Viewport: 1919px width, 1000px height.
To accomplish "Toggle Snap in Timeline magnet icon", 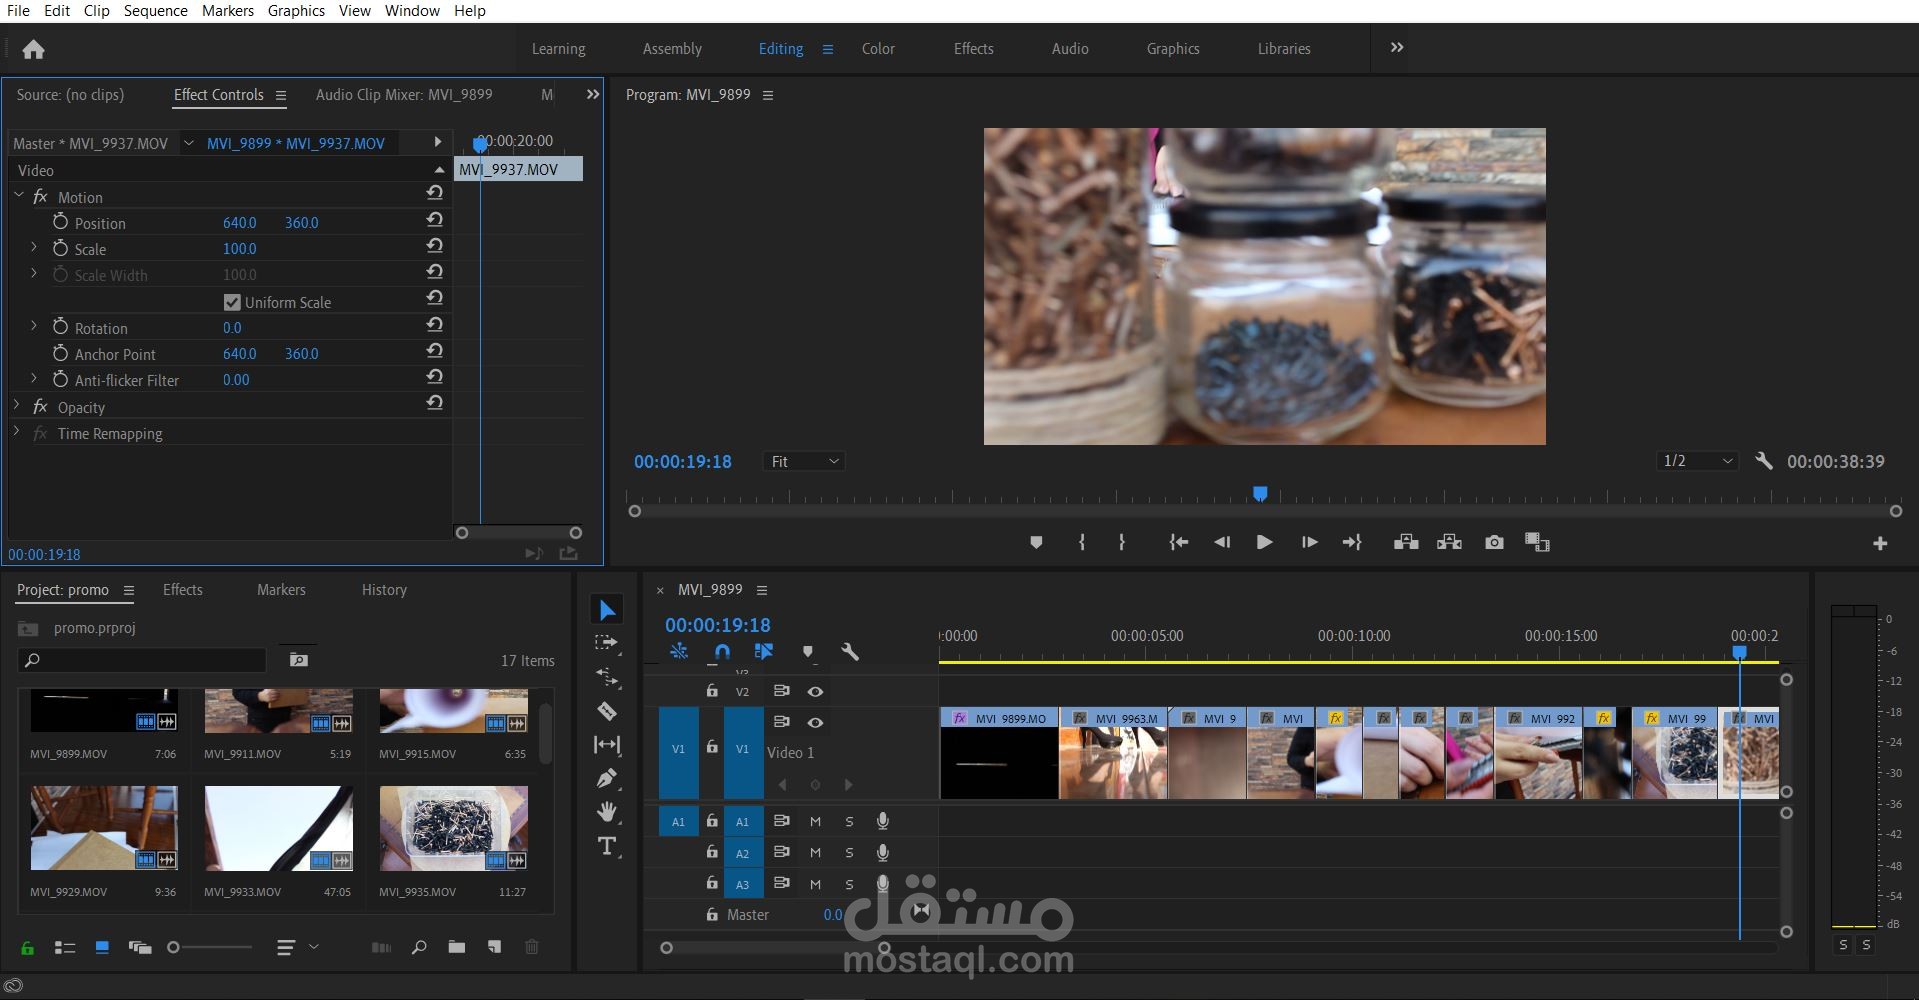I will (722, 652).
